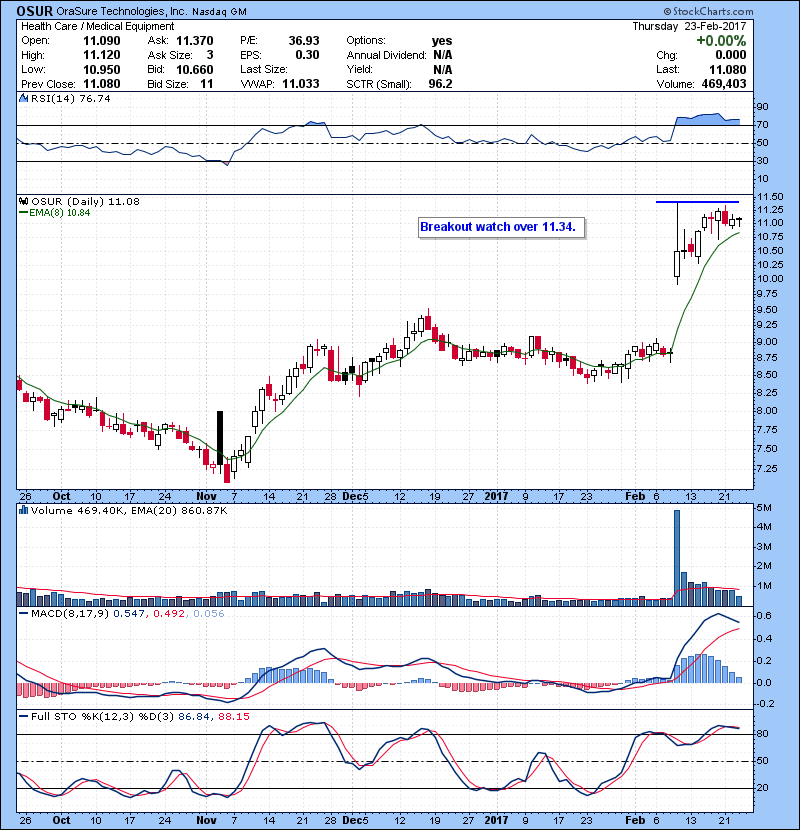Viewport: 800px width, 830px height.
Task: Click the RSI(14) 76.74 panel label
Action: 70,98
